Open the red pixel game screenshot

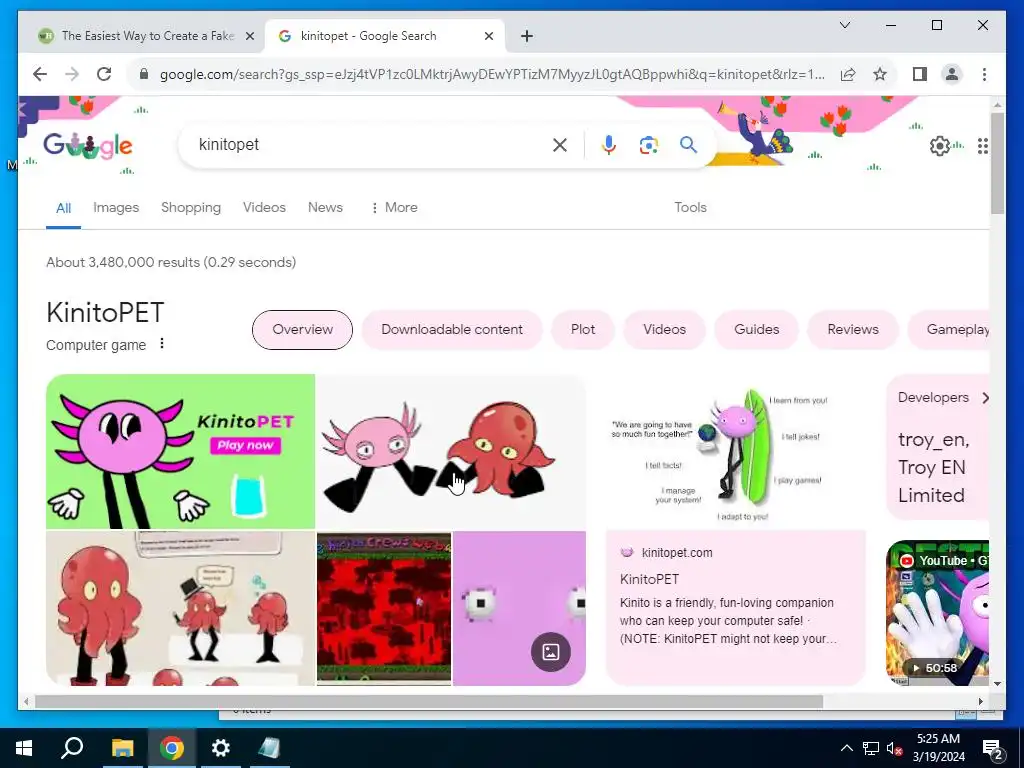384,609
